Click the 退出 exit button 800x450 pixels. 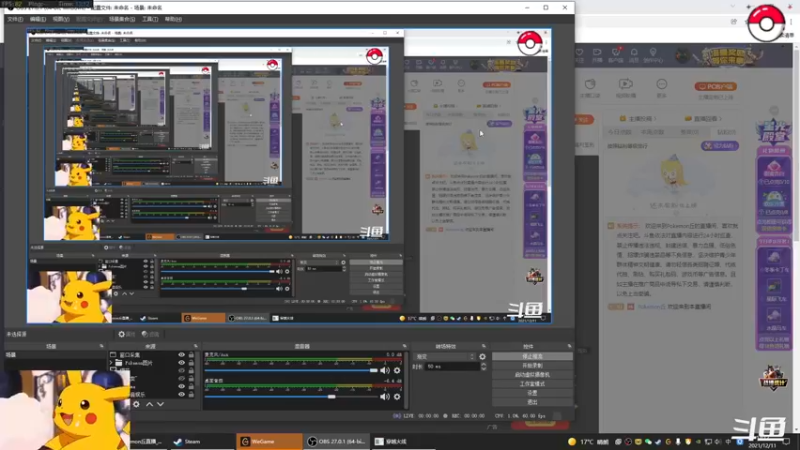coord(532,402)
